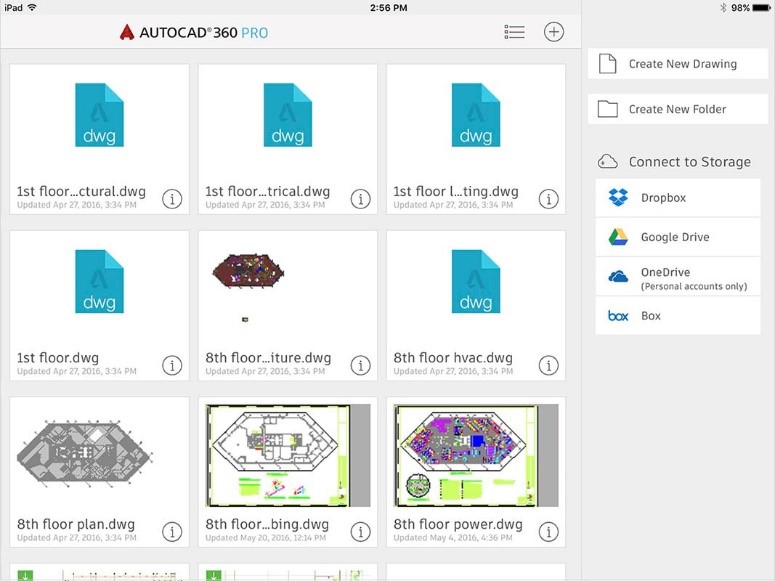Open info for 1st floor.dwg
Viewport: 775px width, 581px height.
(x=172, y=365)
